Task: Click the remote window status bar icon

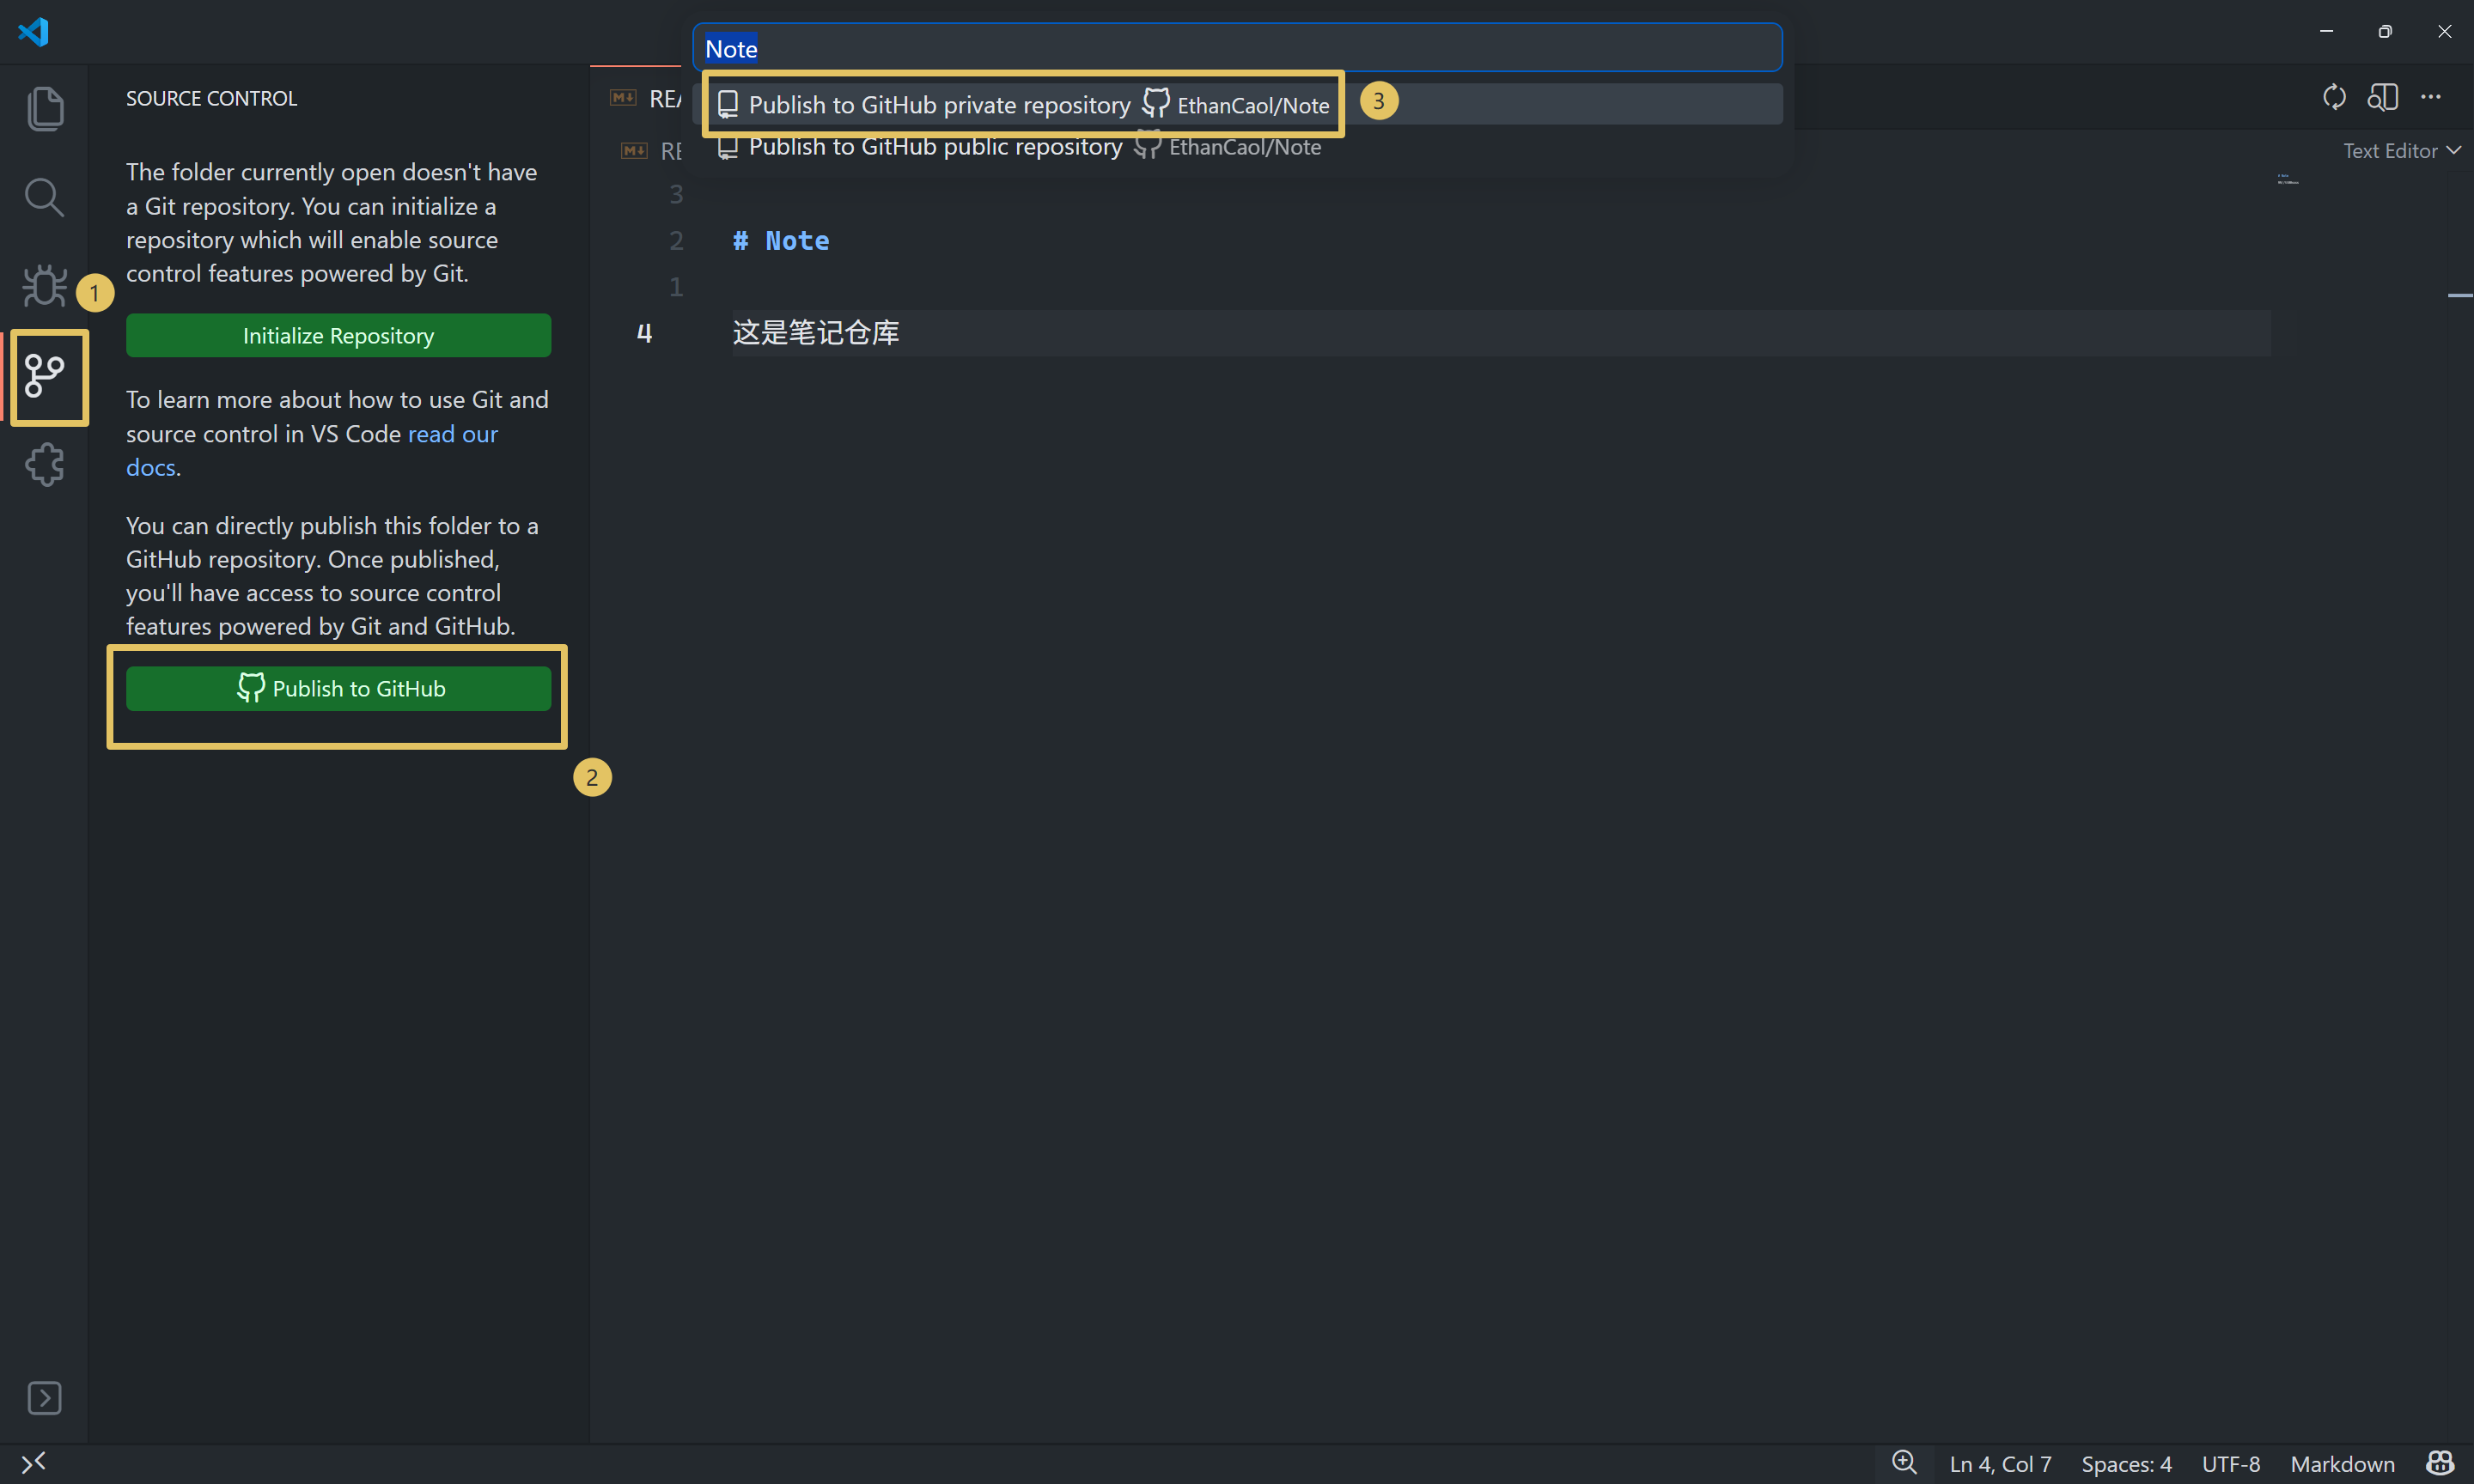Action: click(x=33, y=1463)
